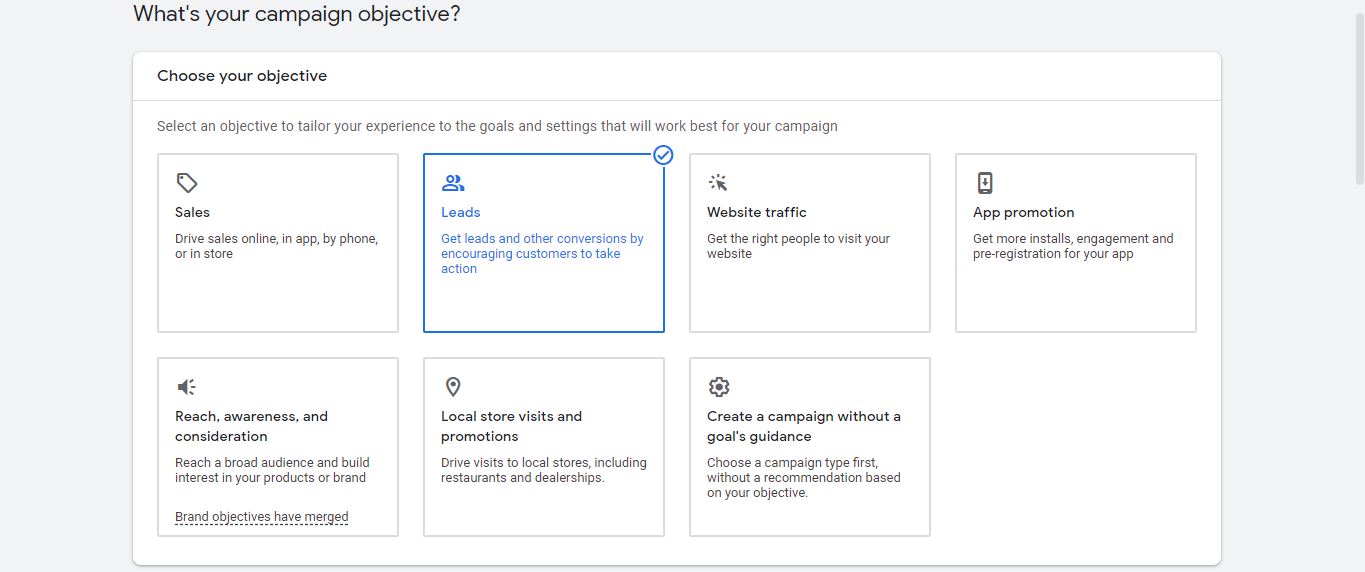This screenshot has width=1365, height=572.
Task: Click the gear icon for no-goal campaign
Action: [x=719, y=387]
